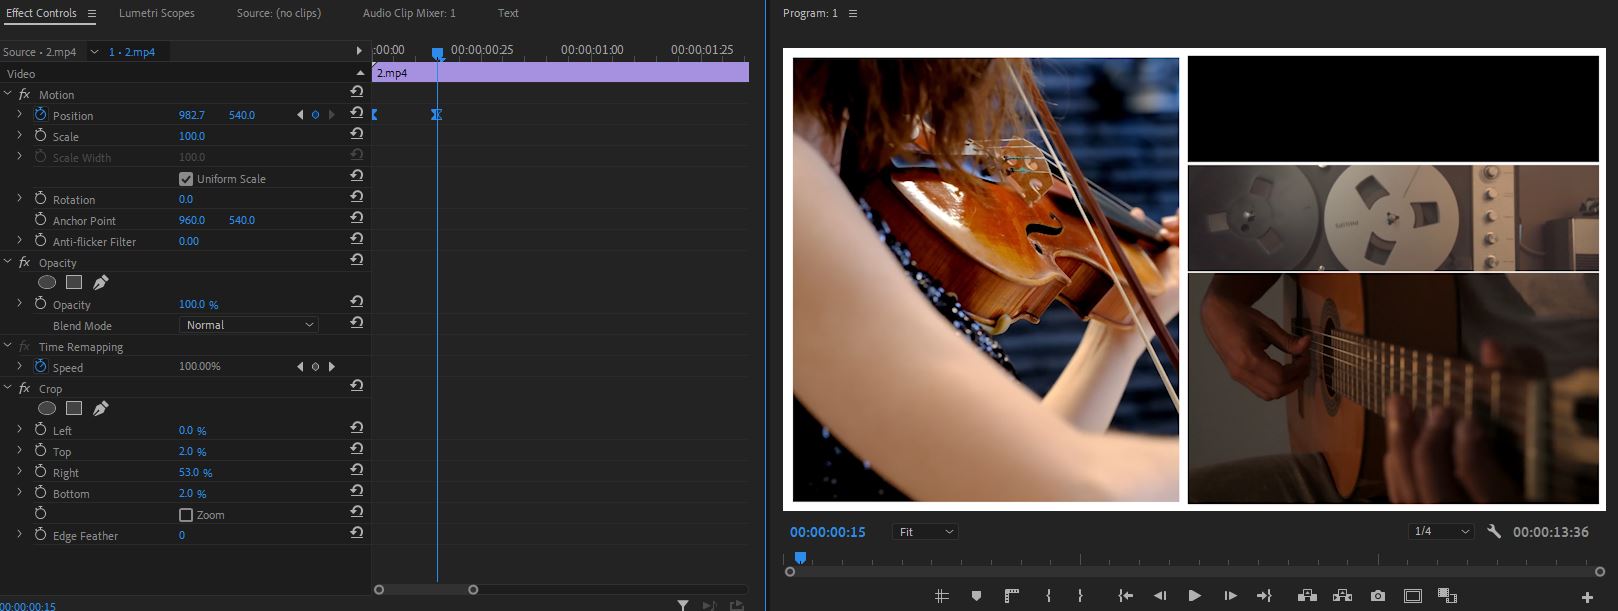Click Crop Right value 53.0 %
The image size is (1618, 611).
[x=195, y=472]
